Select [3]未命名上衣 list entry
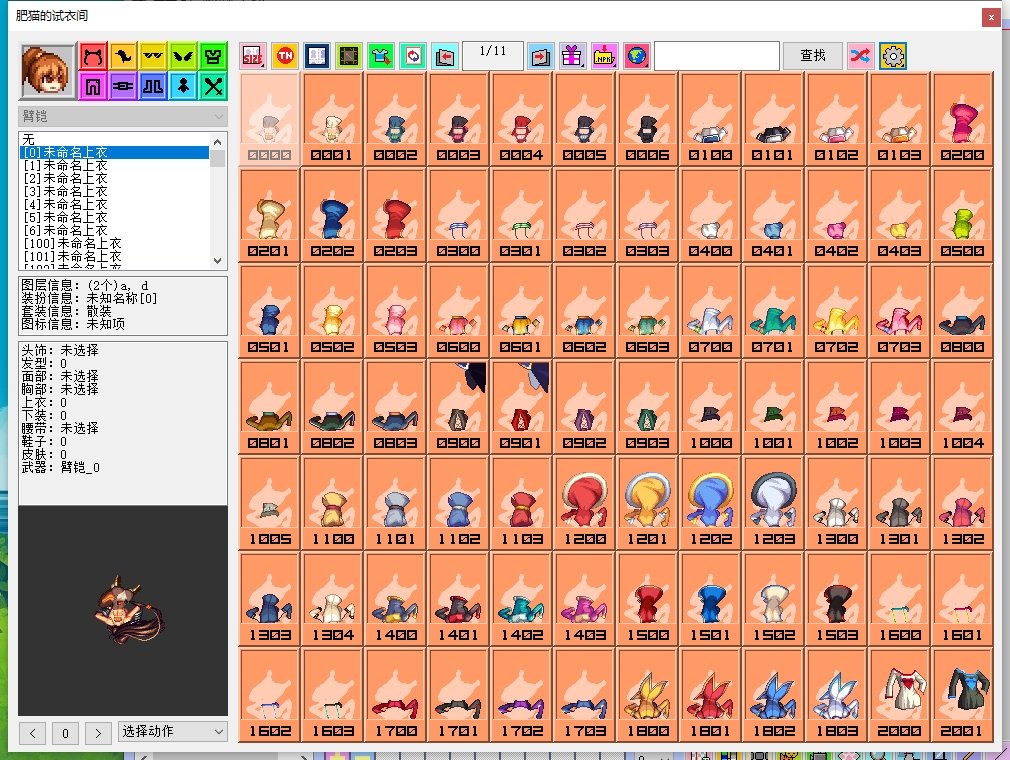This screenshot has height=760, width=1010. tap(115, 191)
